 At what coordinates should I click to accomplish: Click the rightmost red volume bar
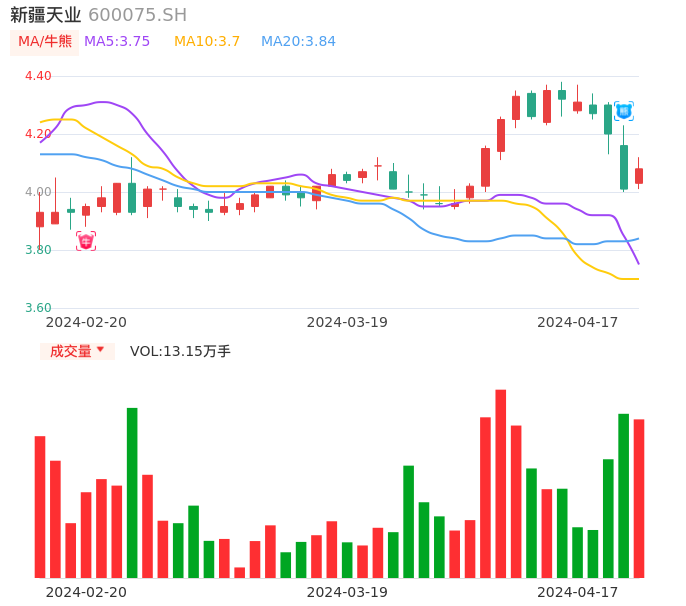click(639, 498)
